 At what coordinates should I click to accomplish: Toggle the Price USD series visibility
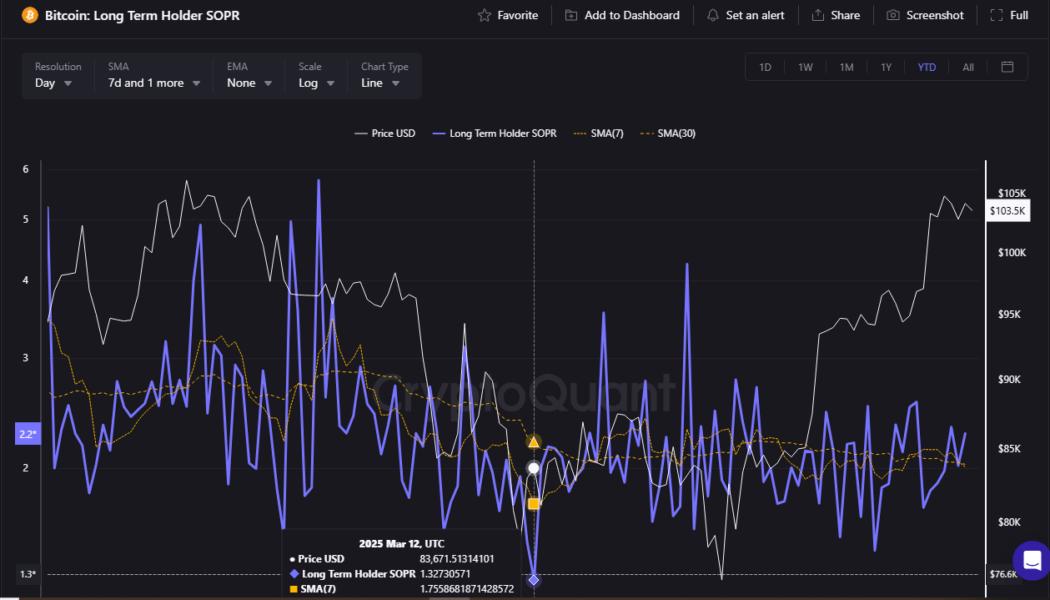pyautogui.click(x=384, y=132)
